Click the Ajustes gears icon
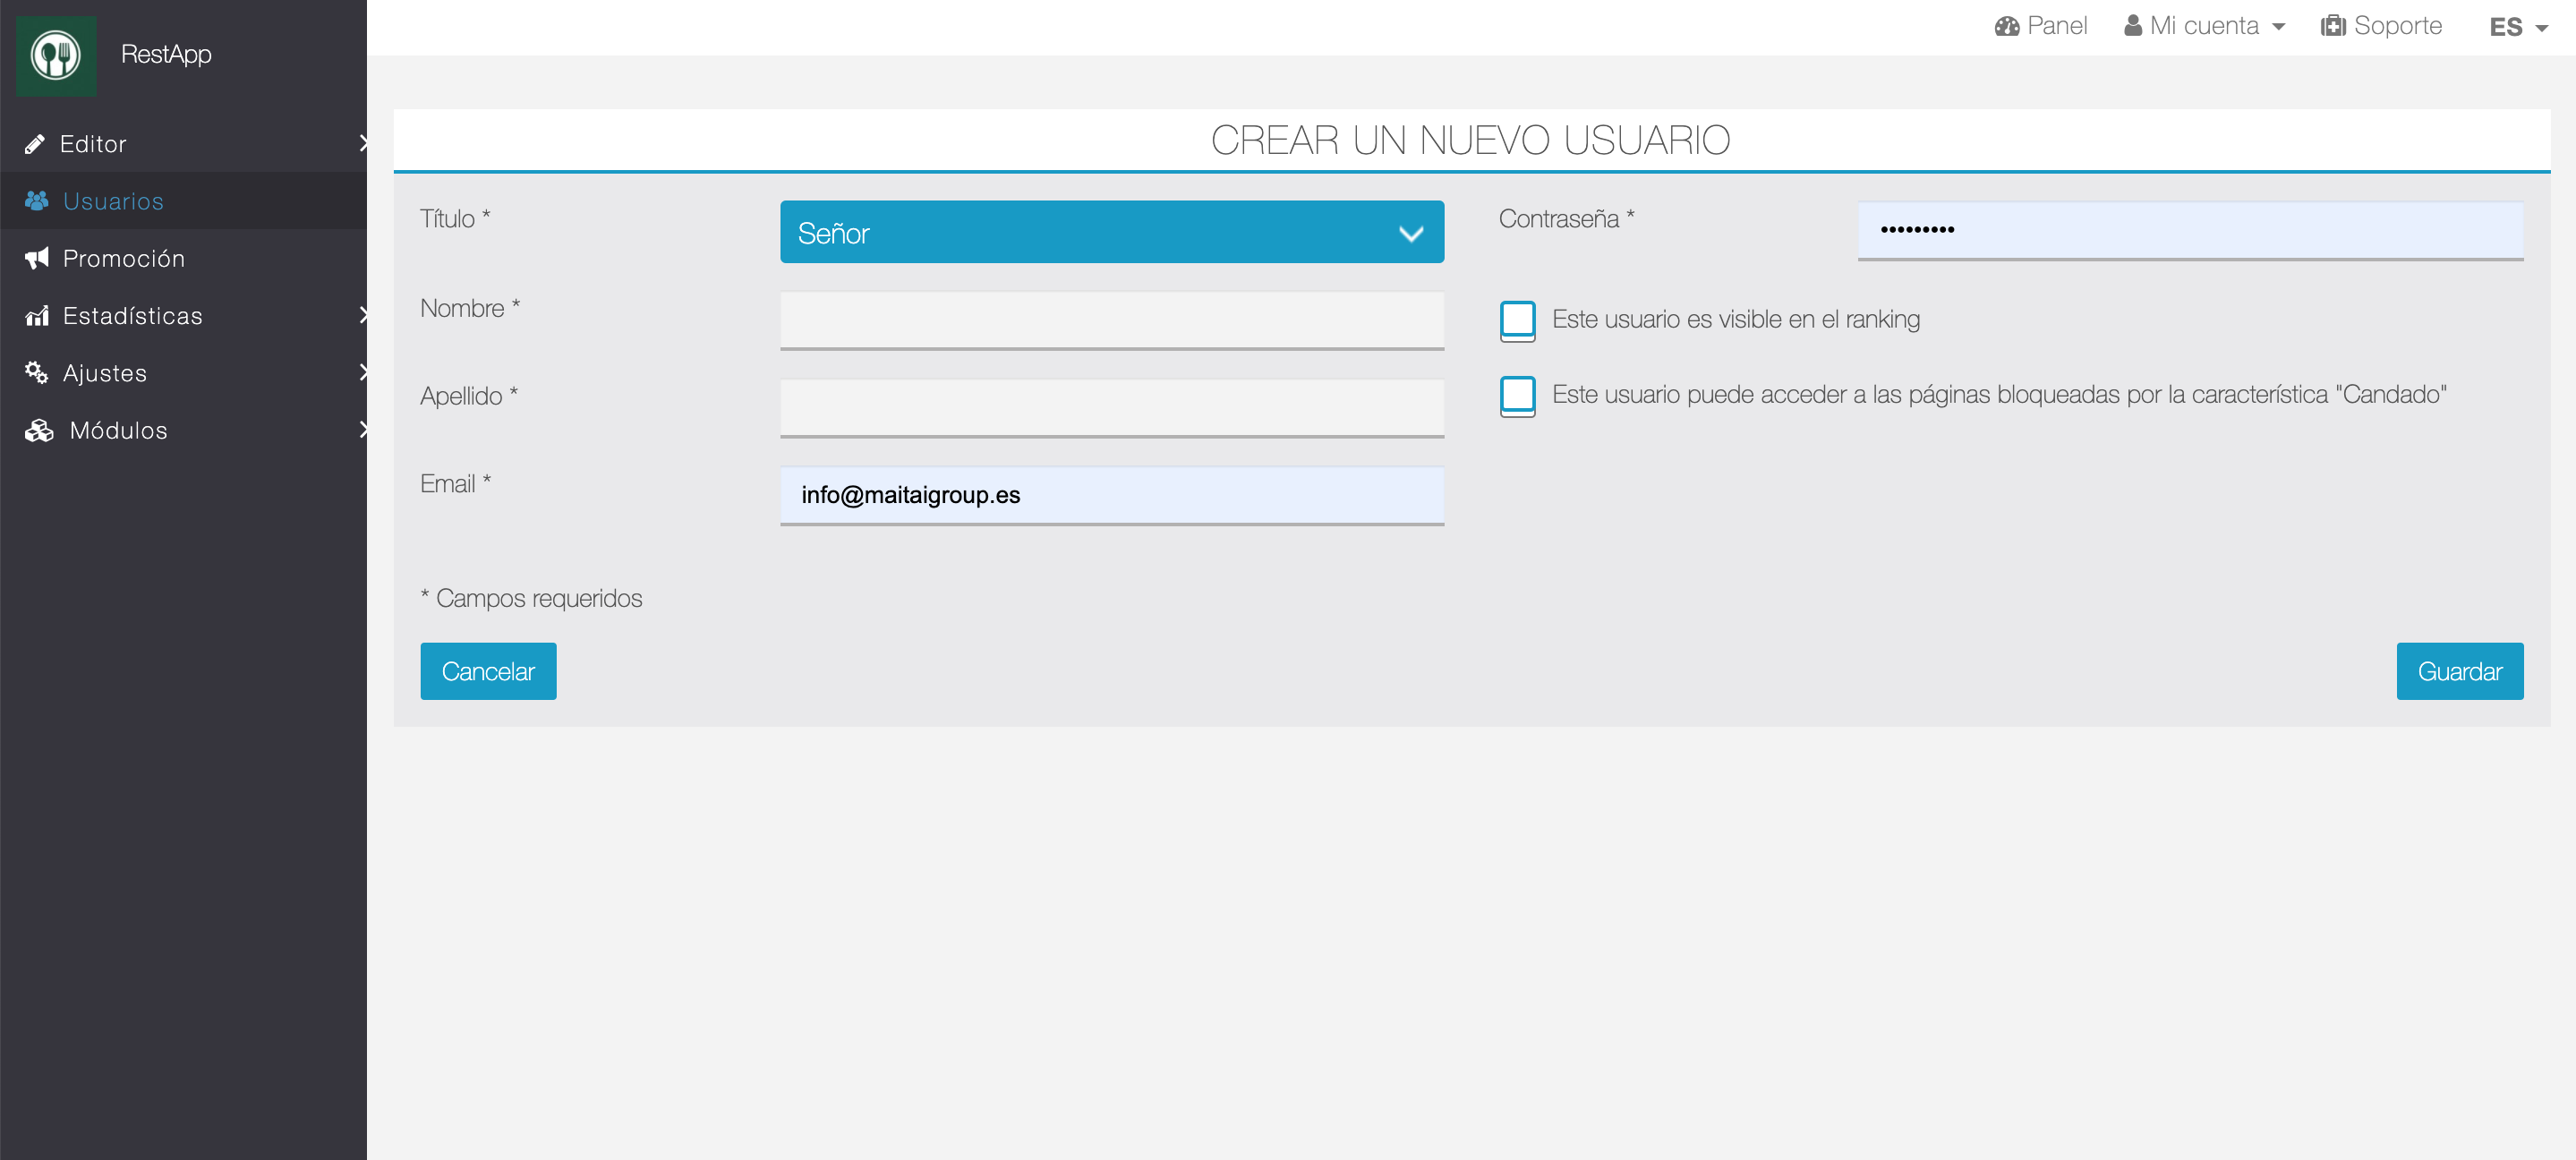This screenshot has height=1160, width=2576. point(37,373)
